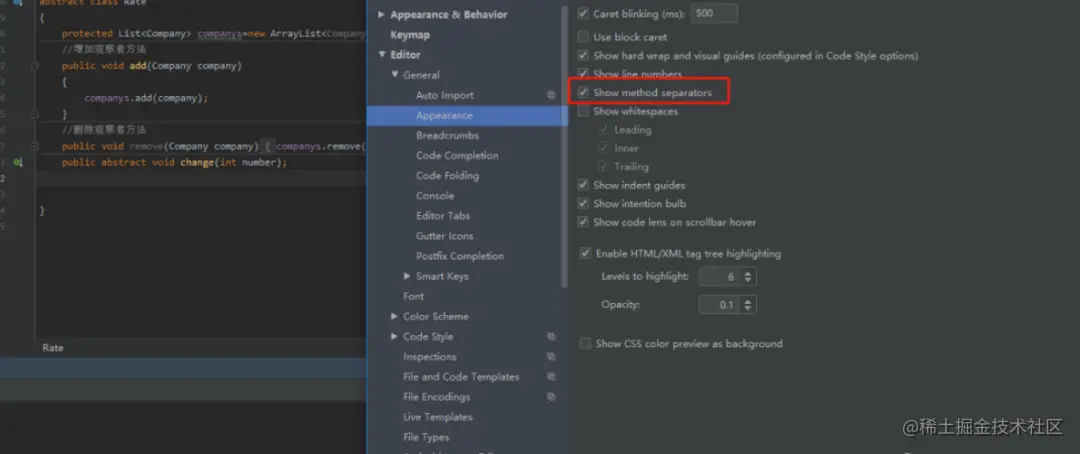Image resolution: width=1080 pixels, height=454 pixels.
Task: Toggle Show code lens on scrollbar hover
Action: pos(584,223)
